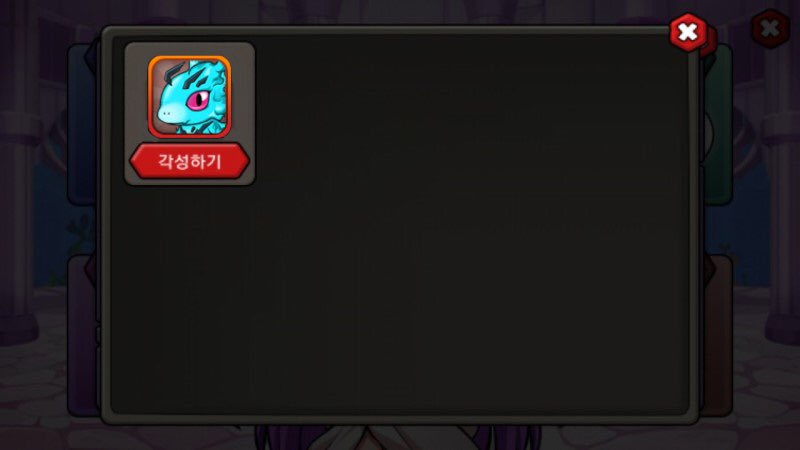The width and height of the screenshot is (800, 450).
Task: Click the dragon's pink eye
Action: pyautogui.click(x=198, y=99)
